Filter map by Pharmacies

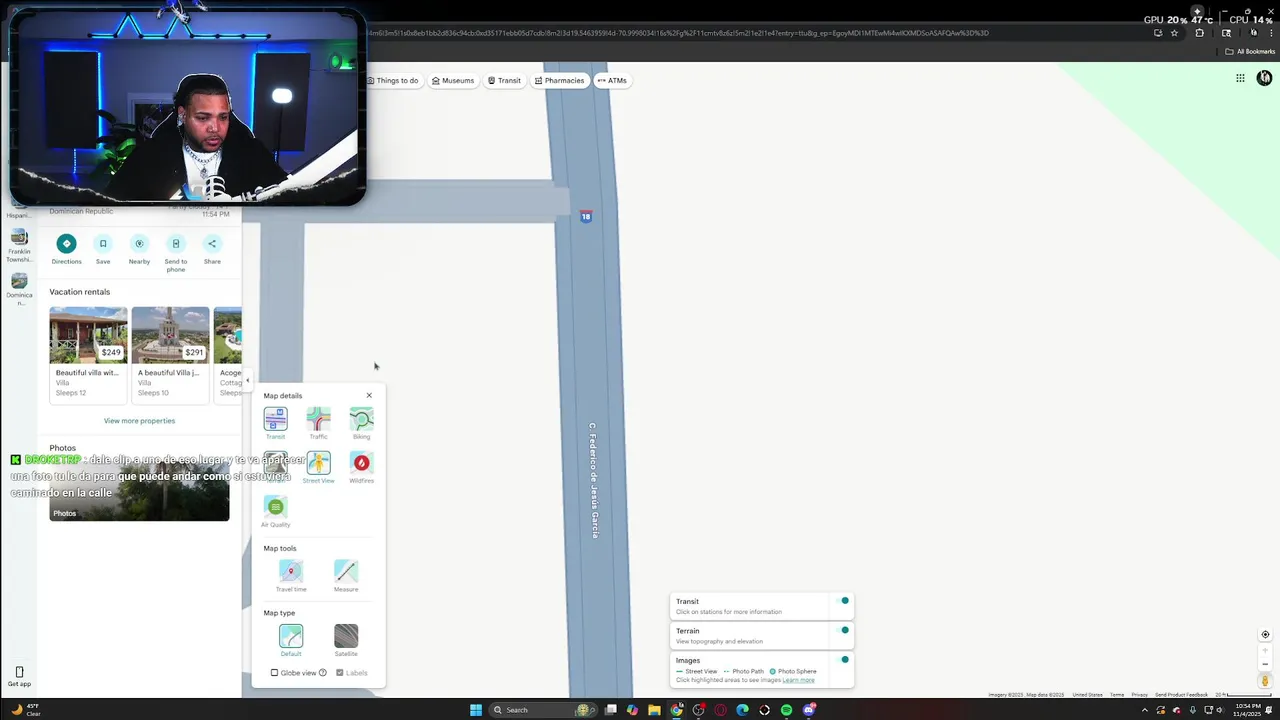point(559,80)
